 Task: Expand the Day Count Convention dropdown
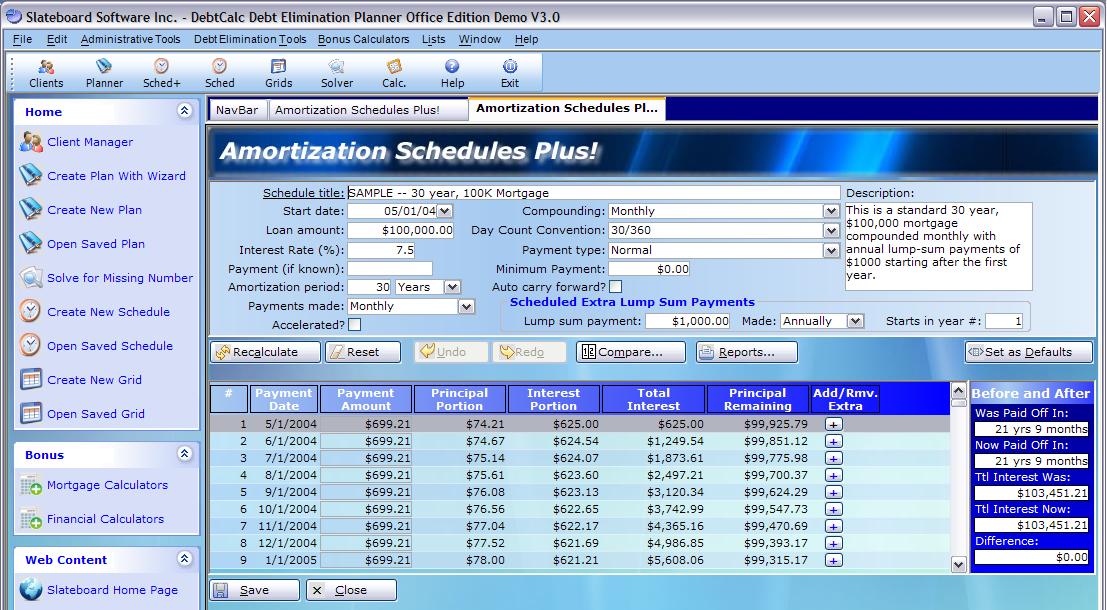pos(830,230)
